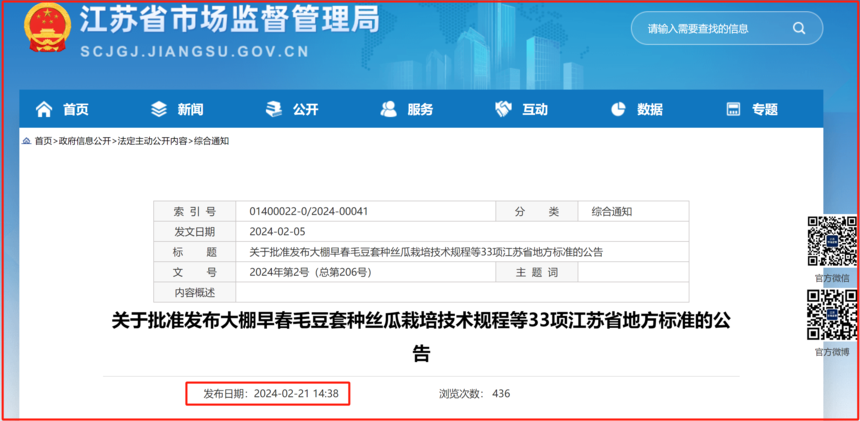Open the 公开 navigation menu
This screenshot has height=421, width=860.
click(305, 109)
